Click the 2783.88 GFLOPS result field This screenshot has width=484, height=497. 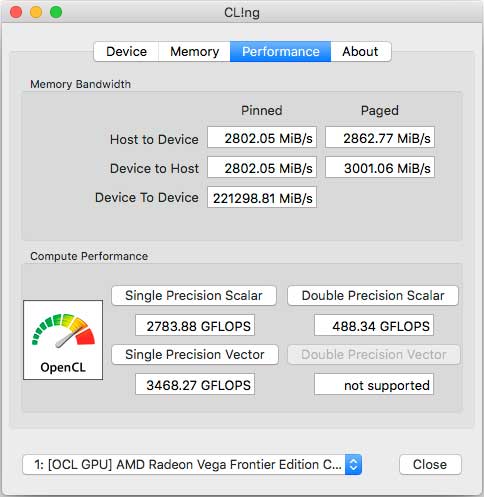[195, 325]
